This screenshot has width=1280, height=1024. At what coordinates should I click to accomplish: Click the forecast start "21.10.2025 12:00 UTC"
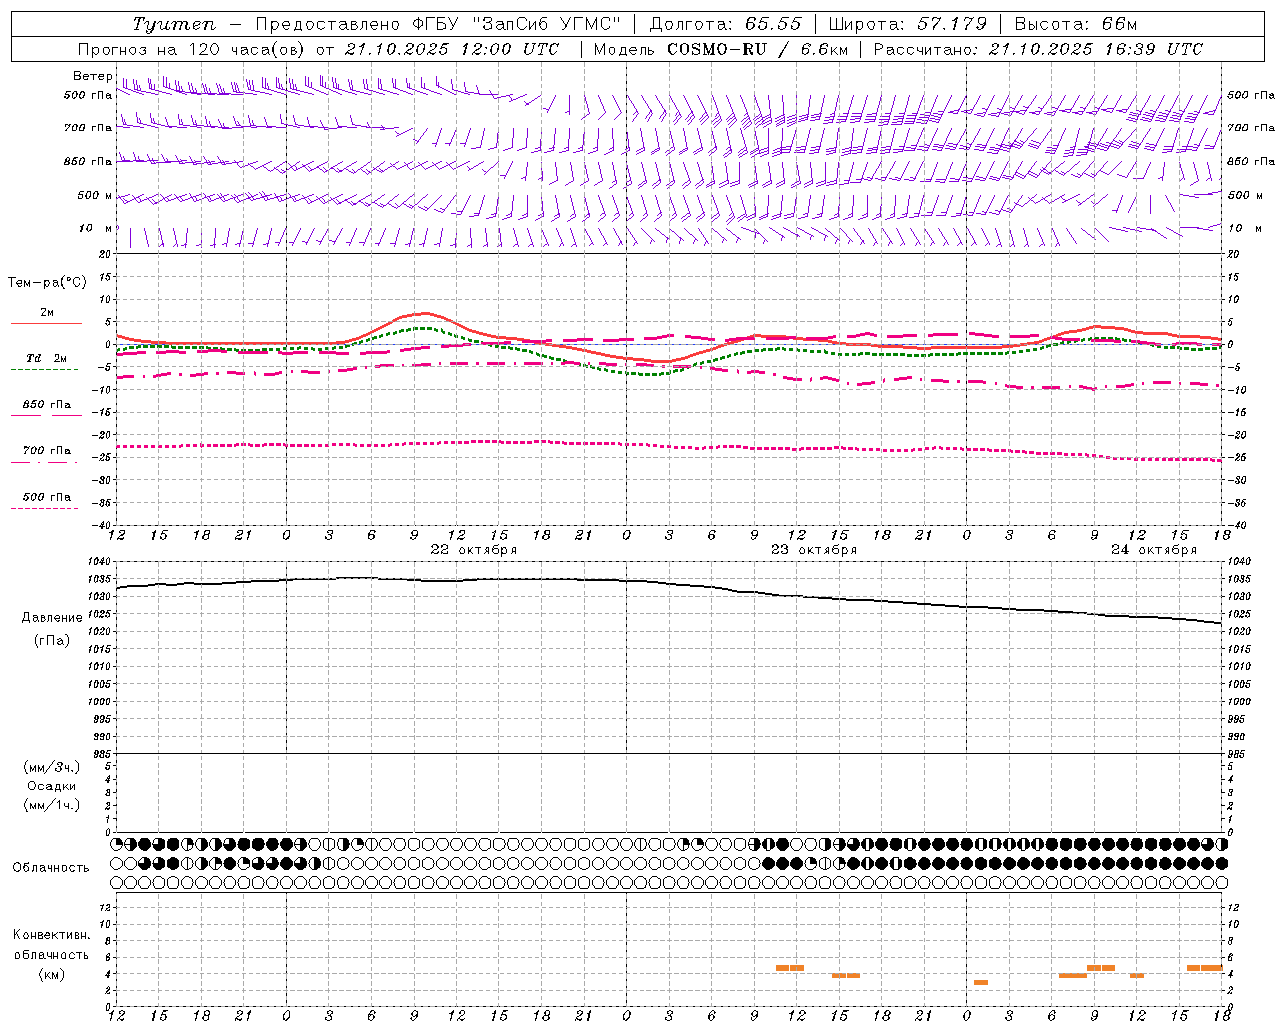[452, 49]
